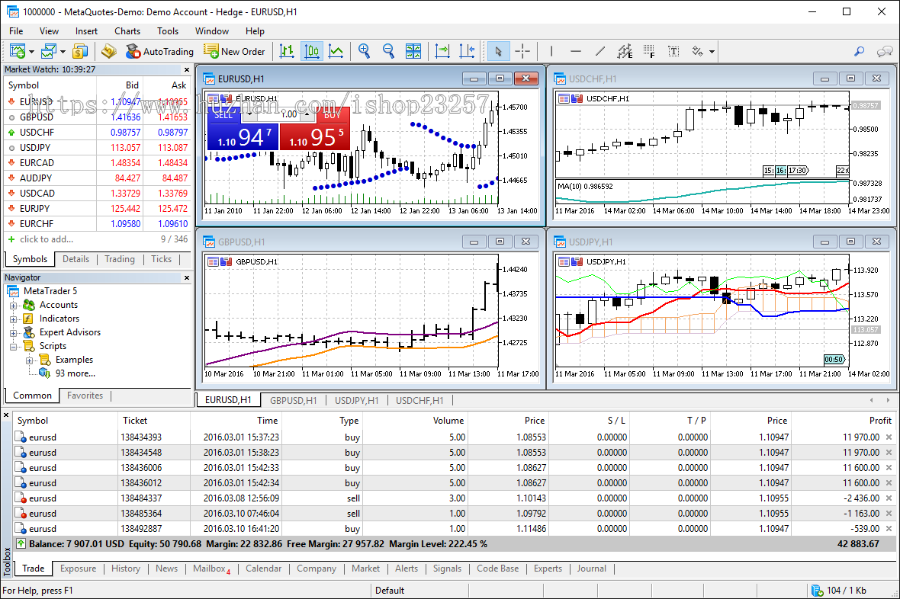Open the Favorites tab in Navigator

(x=85, y=395)
